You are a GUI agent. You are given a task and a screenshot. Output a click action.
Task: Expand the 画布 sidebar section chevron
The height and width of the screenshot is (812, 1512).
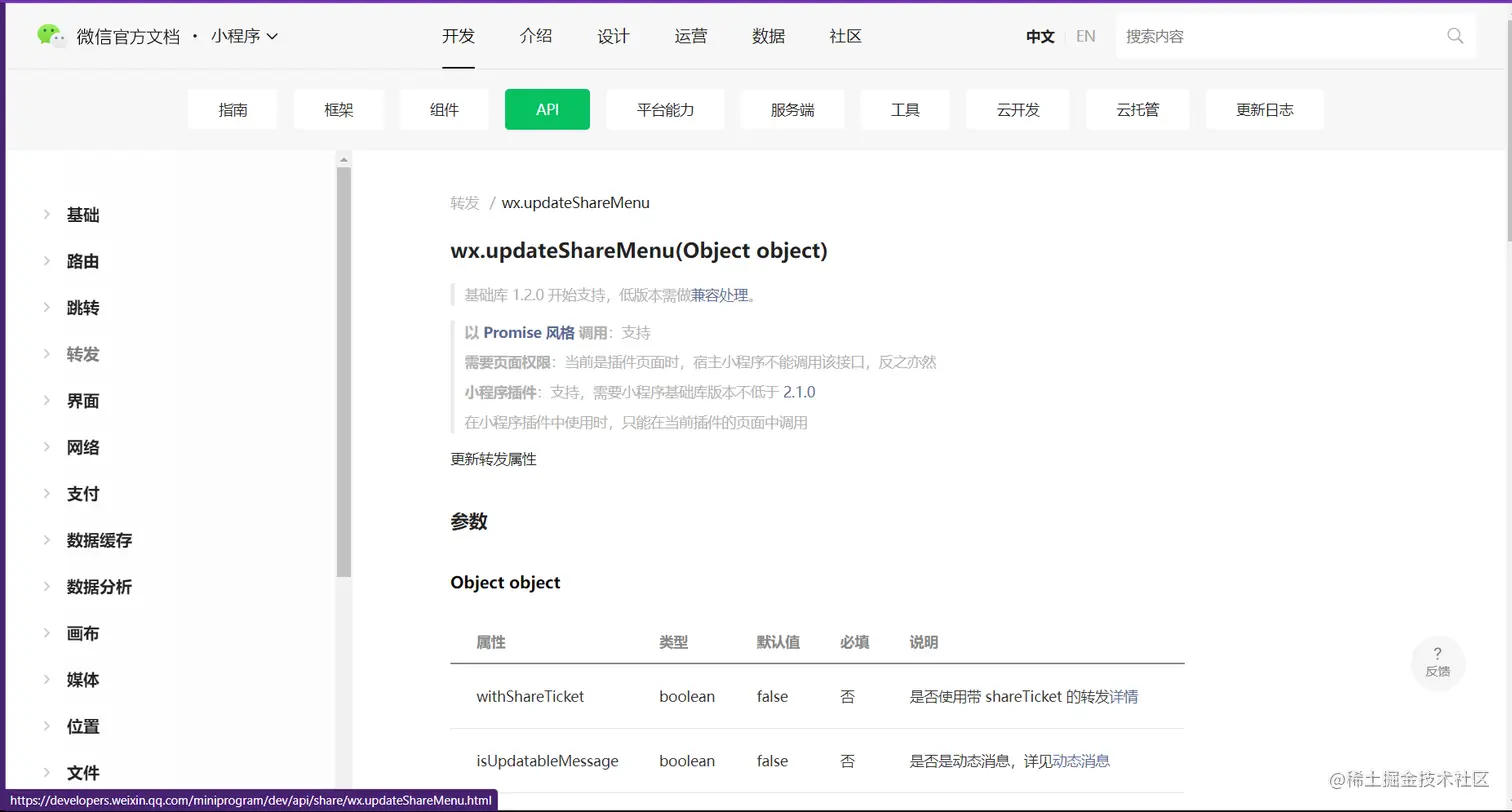(x=47, y=633)
